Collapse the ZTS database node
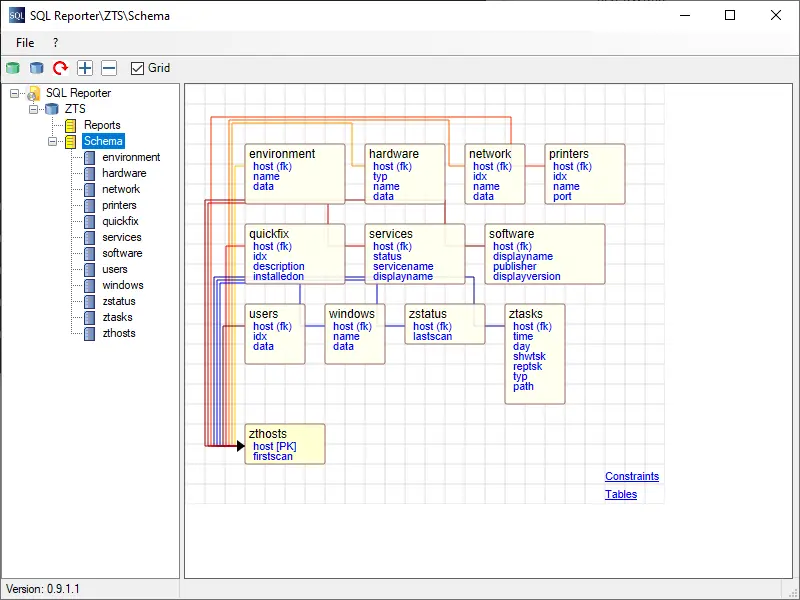This screenshot has height=600, width=800. click(33, 109)
